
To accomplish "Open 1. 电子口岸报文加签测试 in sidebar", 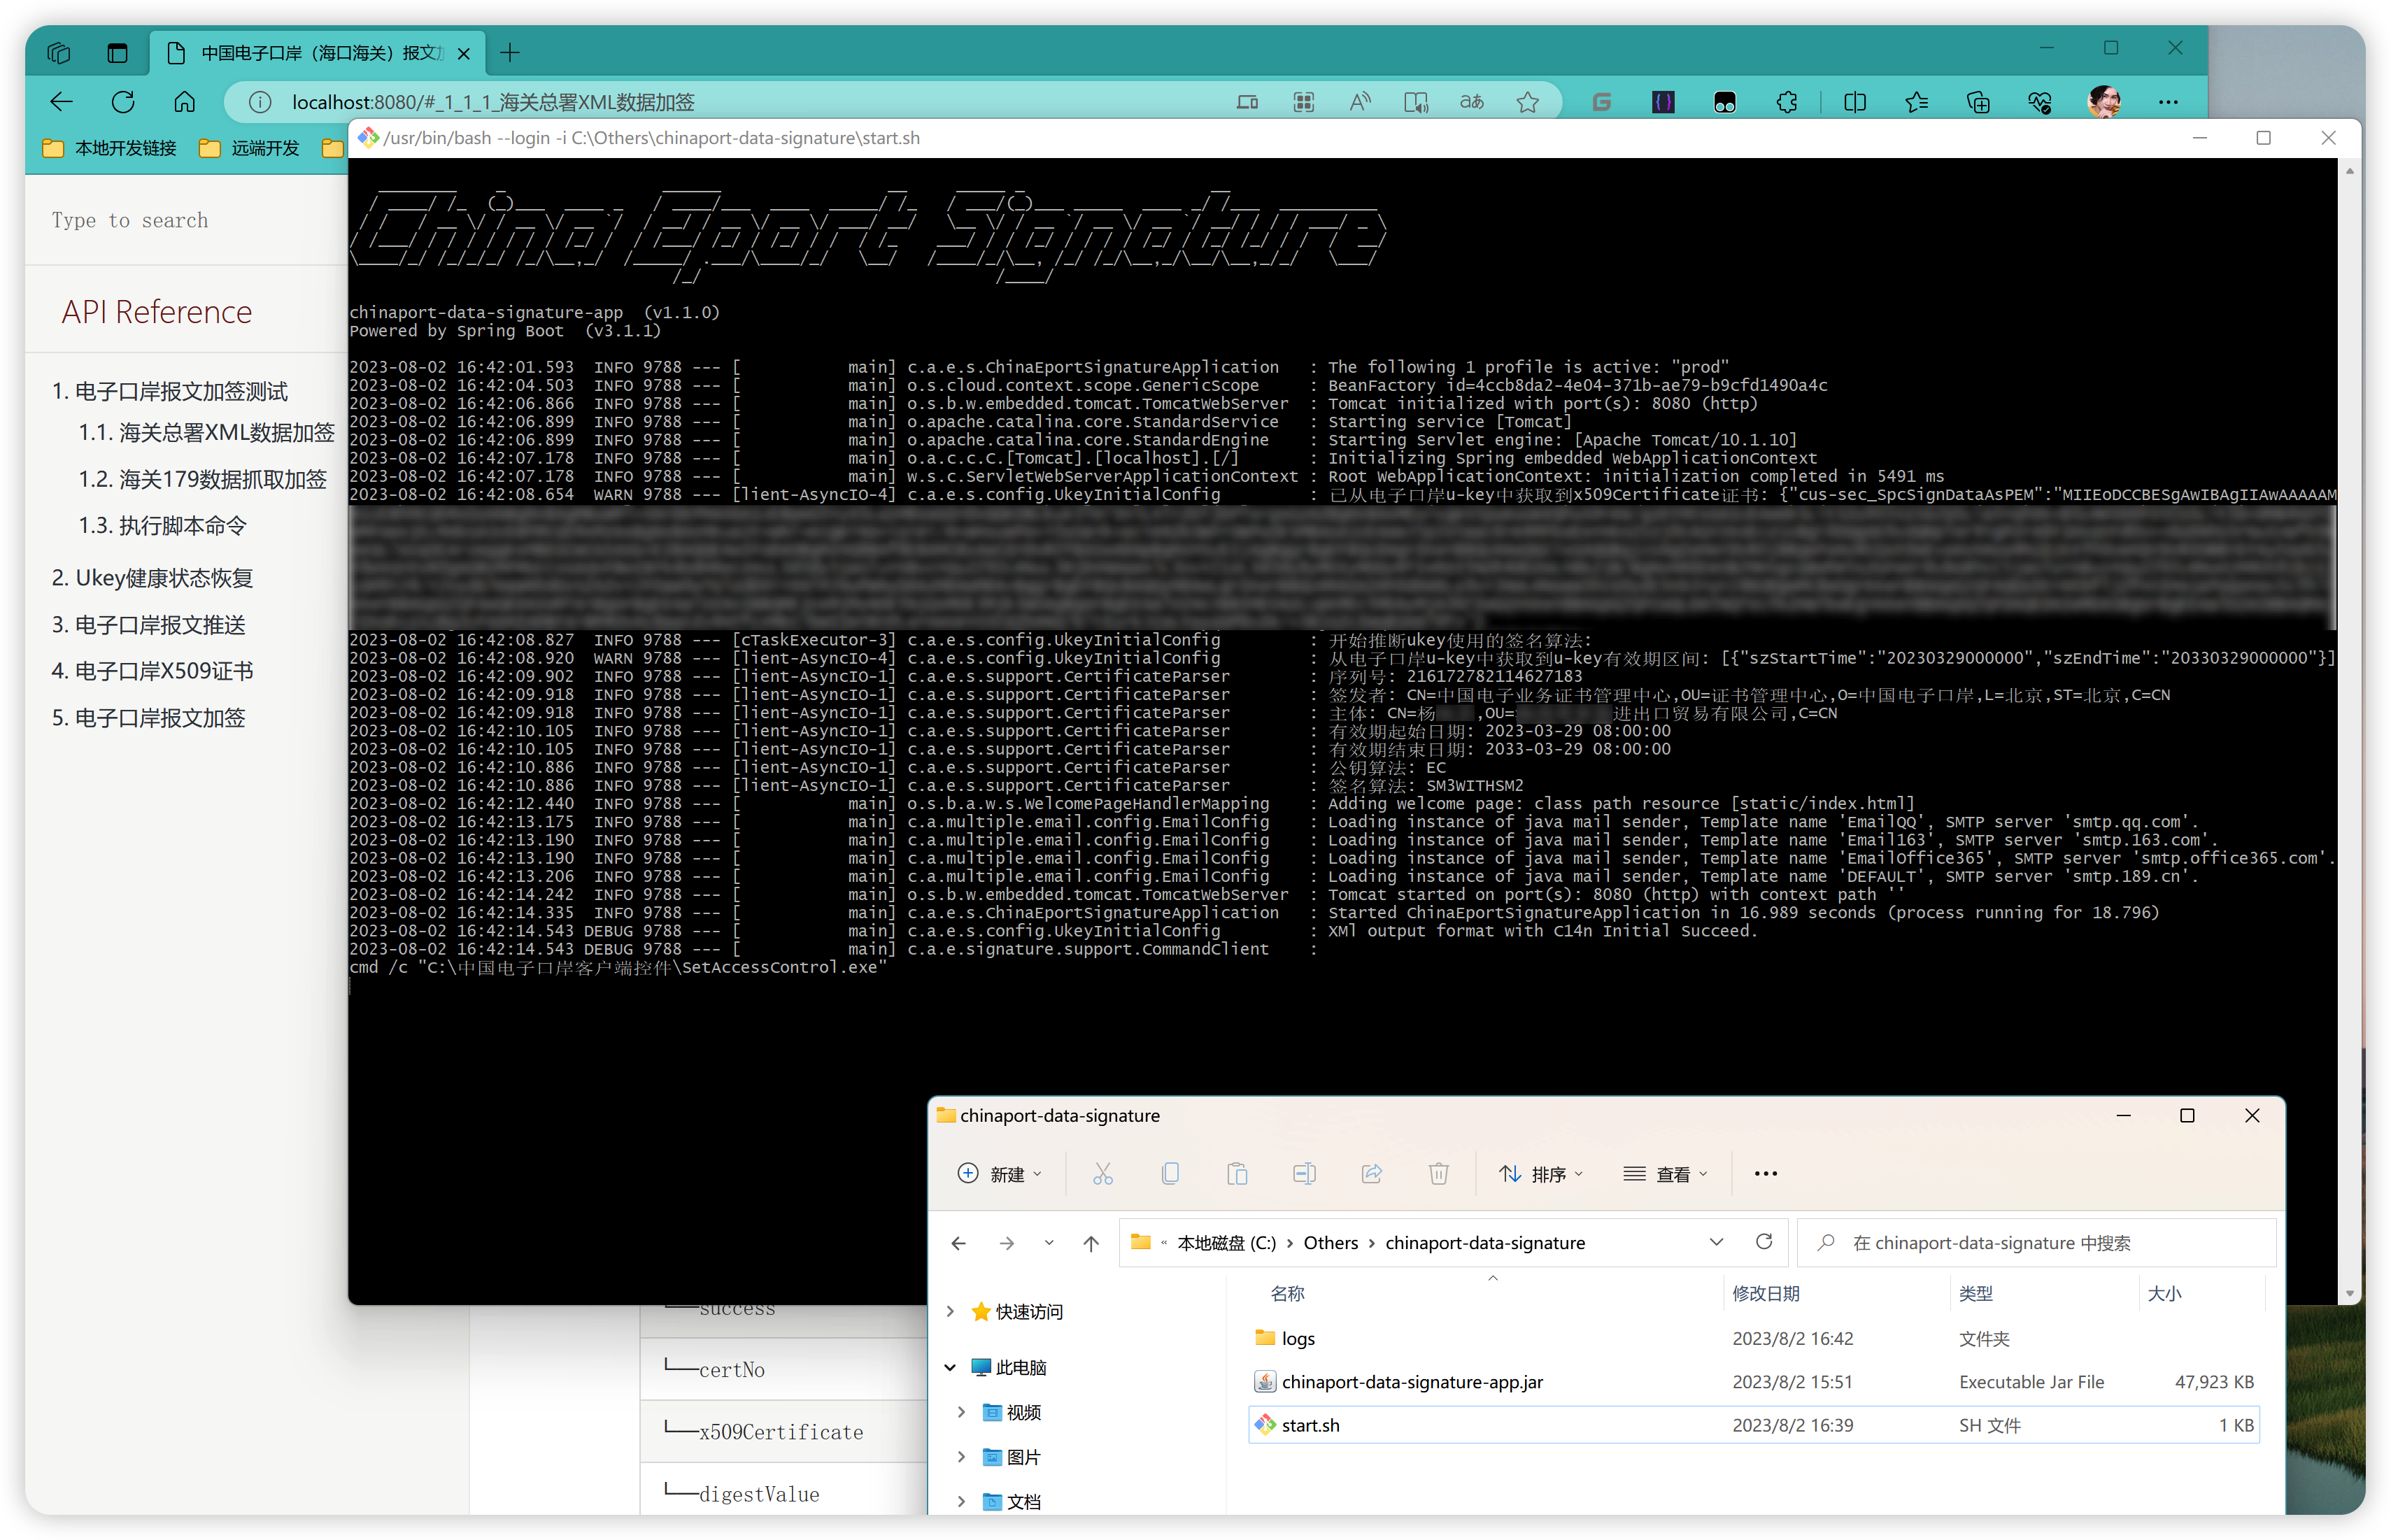I will point(170,391).
